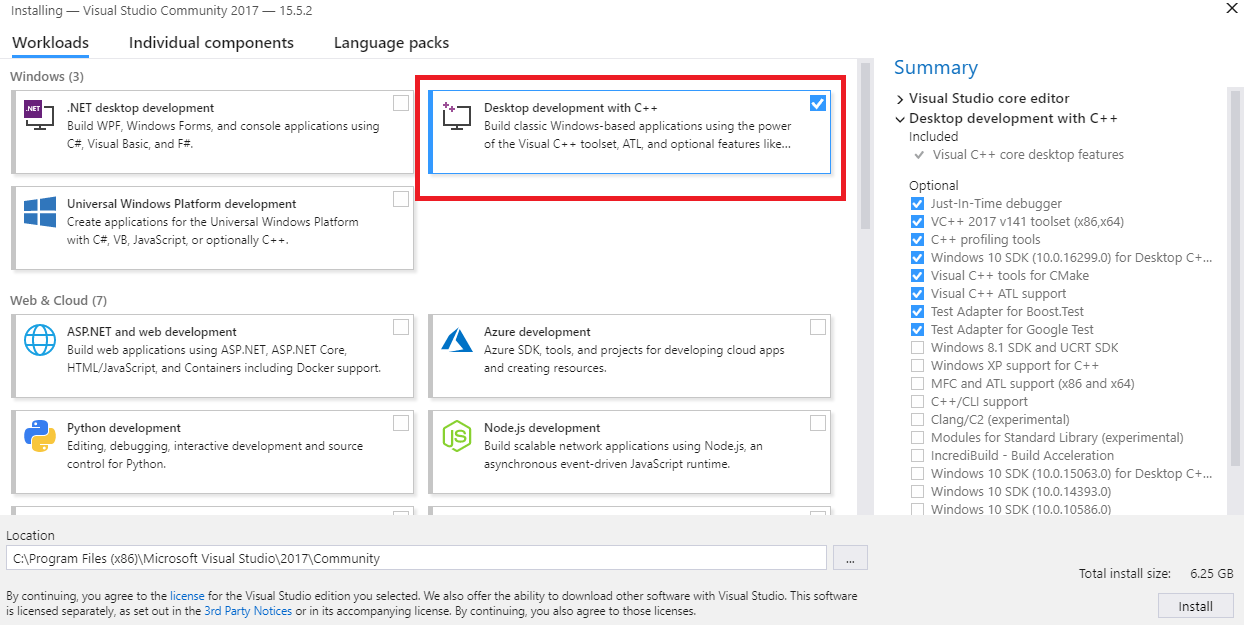Open the location browse (...) button

850,558
